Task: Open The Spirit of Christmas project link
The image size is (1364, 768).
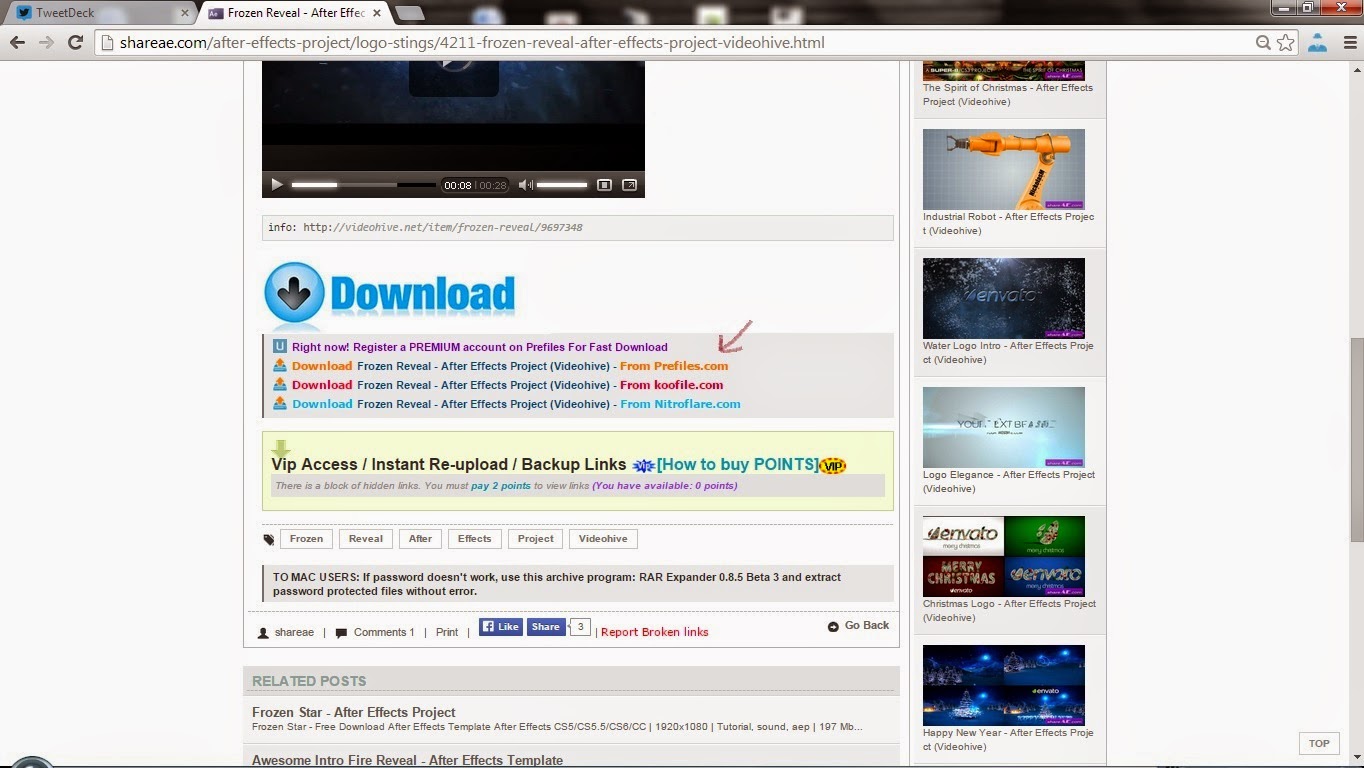Action: point(1008,95)
